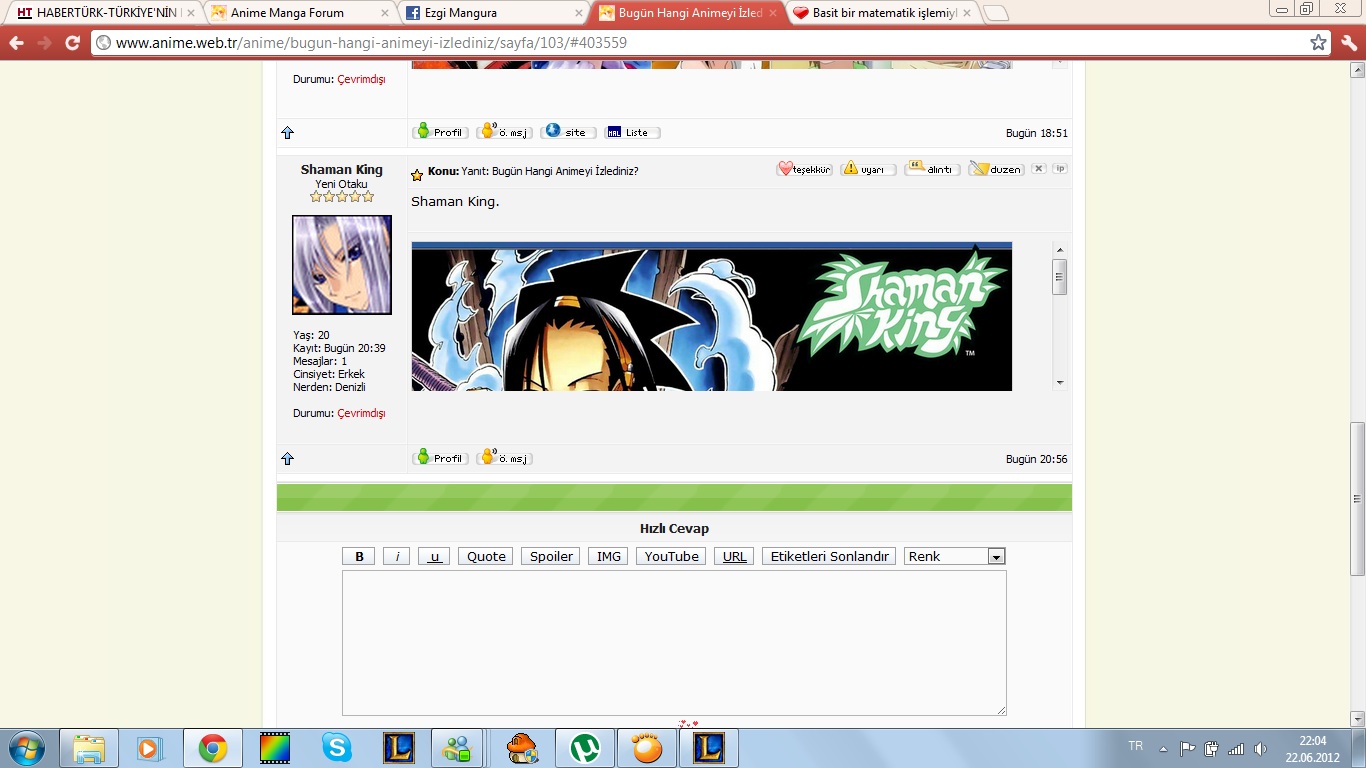This screenshot has height=768, width=1366.
Task: Click the uyarı warning button
Action: pos(868,169)
